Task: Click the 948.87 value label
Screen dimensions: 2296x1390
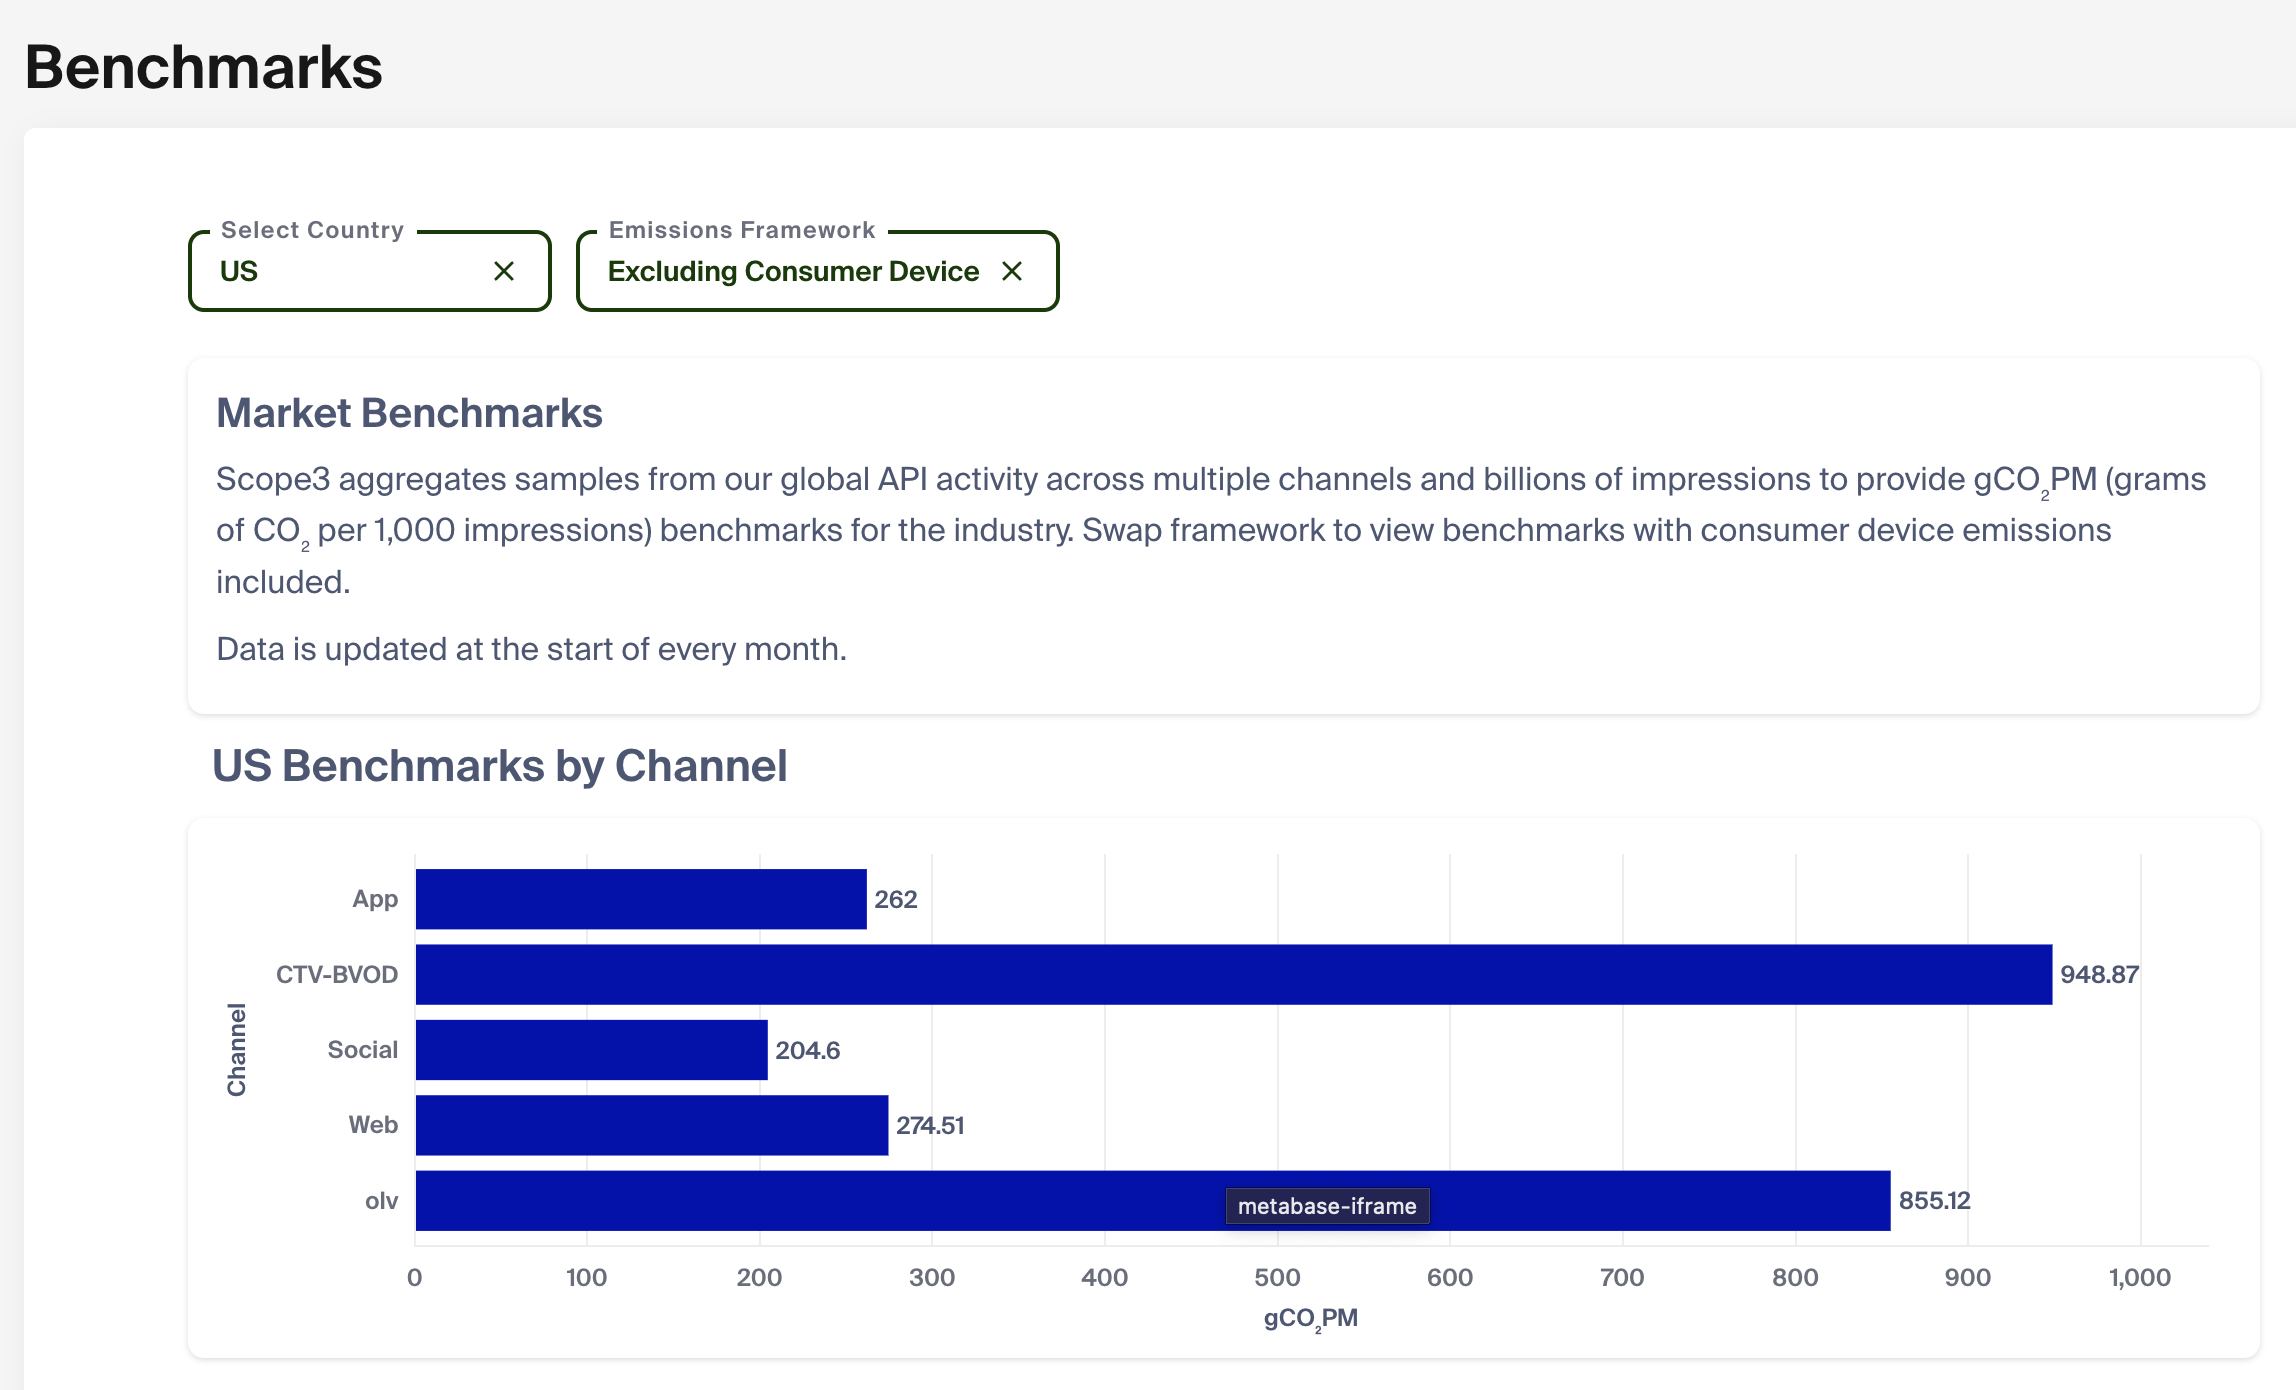Action: 2099,974
